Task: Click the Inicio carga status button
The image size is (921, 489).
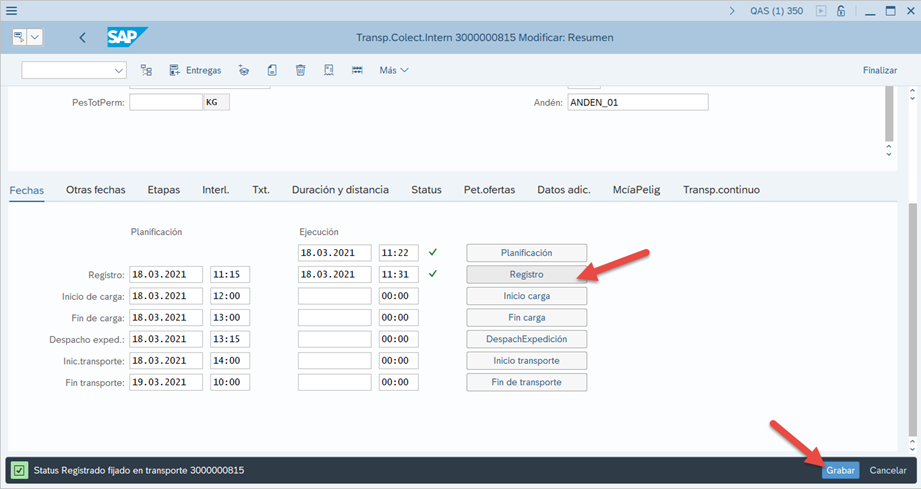Action: pos(526,296)
